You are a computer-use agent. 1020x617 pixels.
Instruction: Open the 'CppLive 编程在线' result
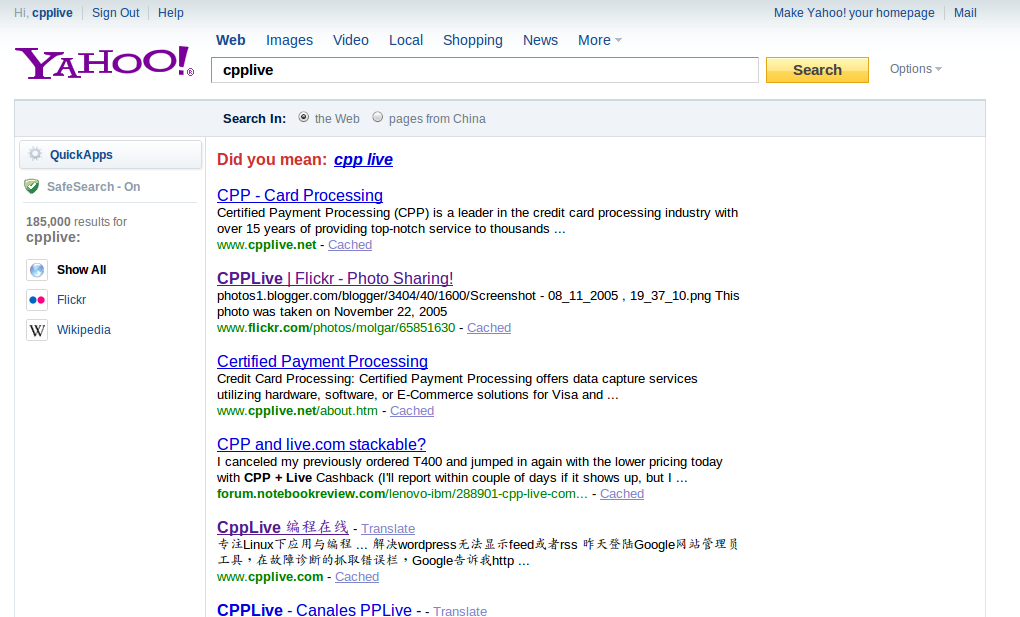pos(283,527)
